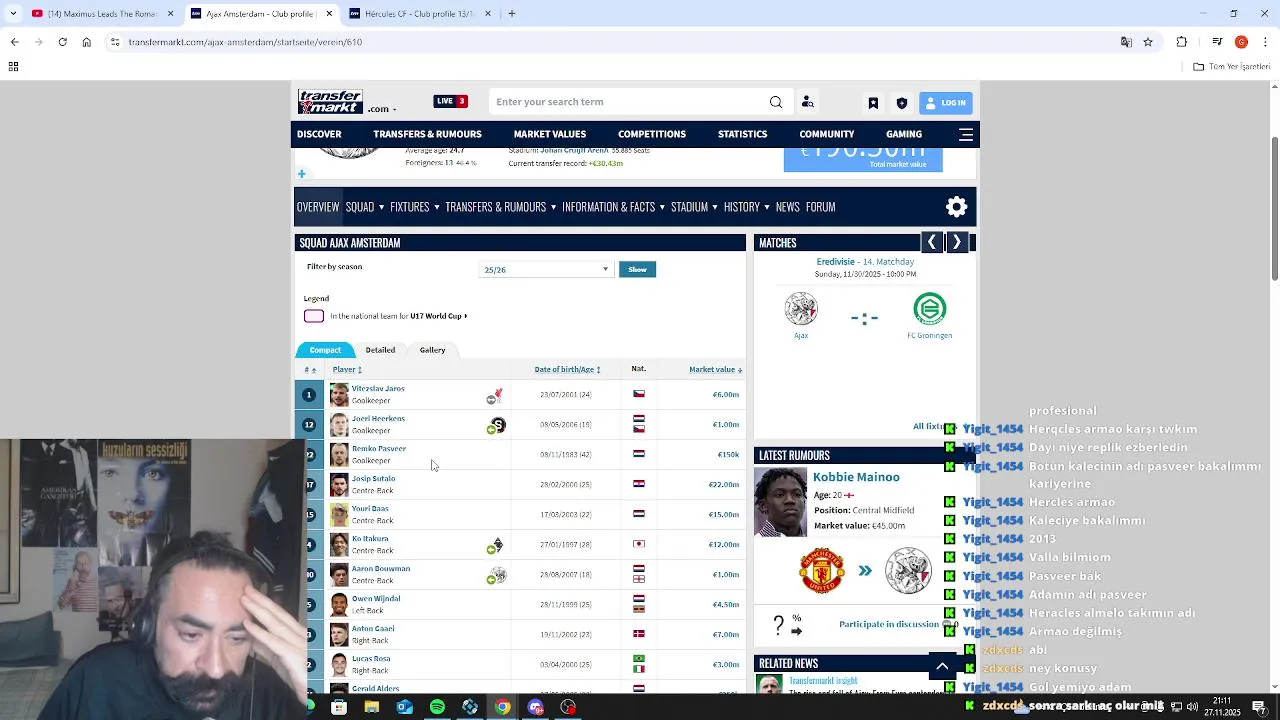Open the GAMING main menu
Viewport: 1280px width, 720px height.
tap(904, 134)
